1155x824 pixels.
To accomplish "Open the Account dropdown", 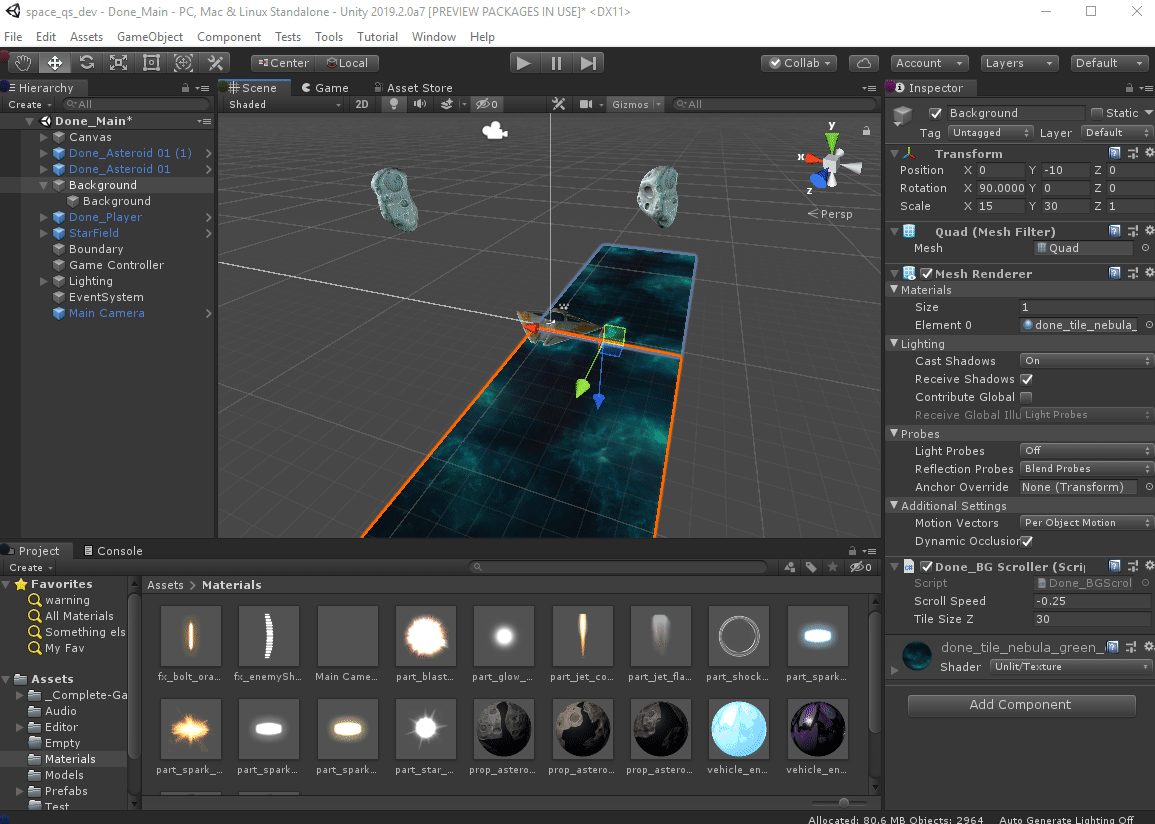I will 929,63.
